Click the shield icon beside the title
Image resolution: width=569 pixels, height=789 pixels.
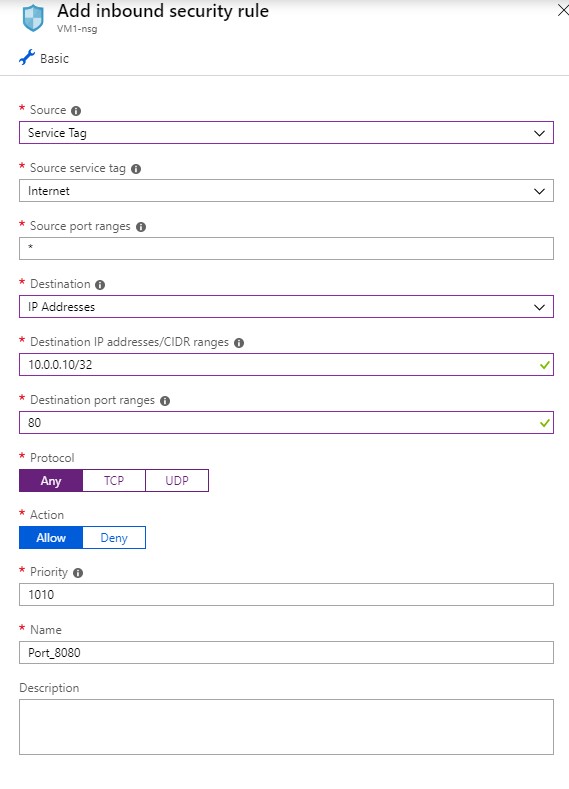coord(33,18)
